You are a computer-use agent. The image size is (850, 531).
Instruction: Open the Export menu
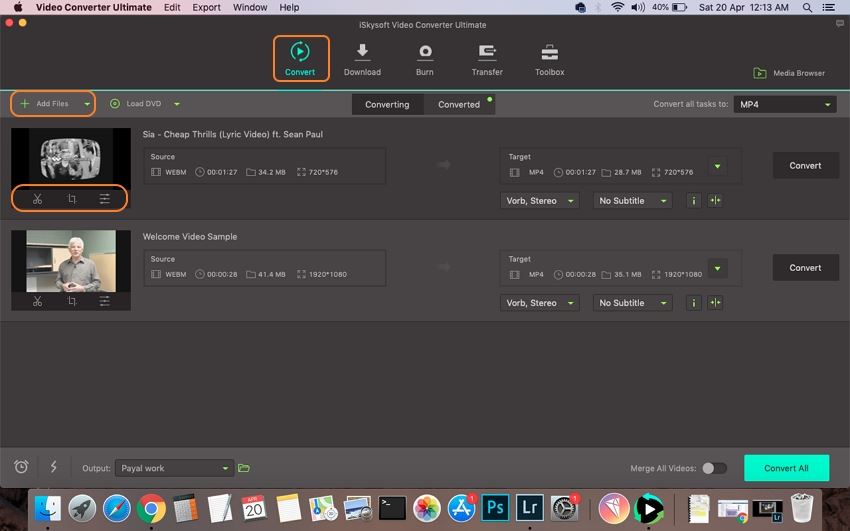point(207,8)
